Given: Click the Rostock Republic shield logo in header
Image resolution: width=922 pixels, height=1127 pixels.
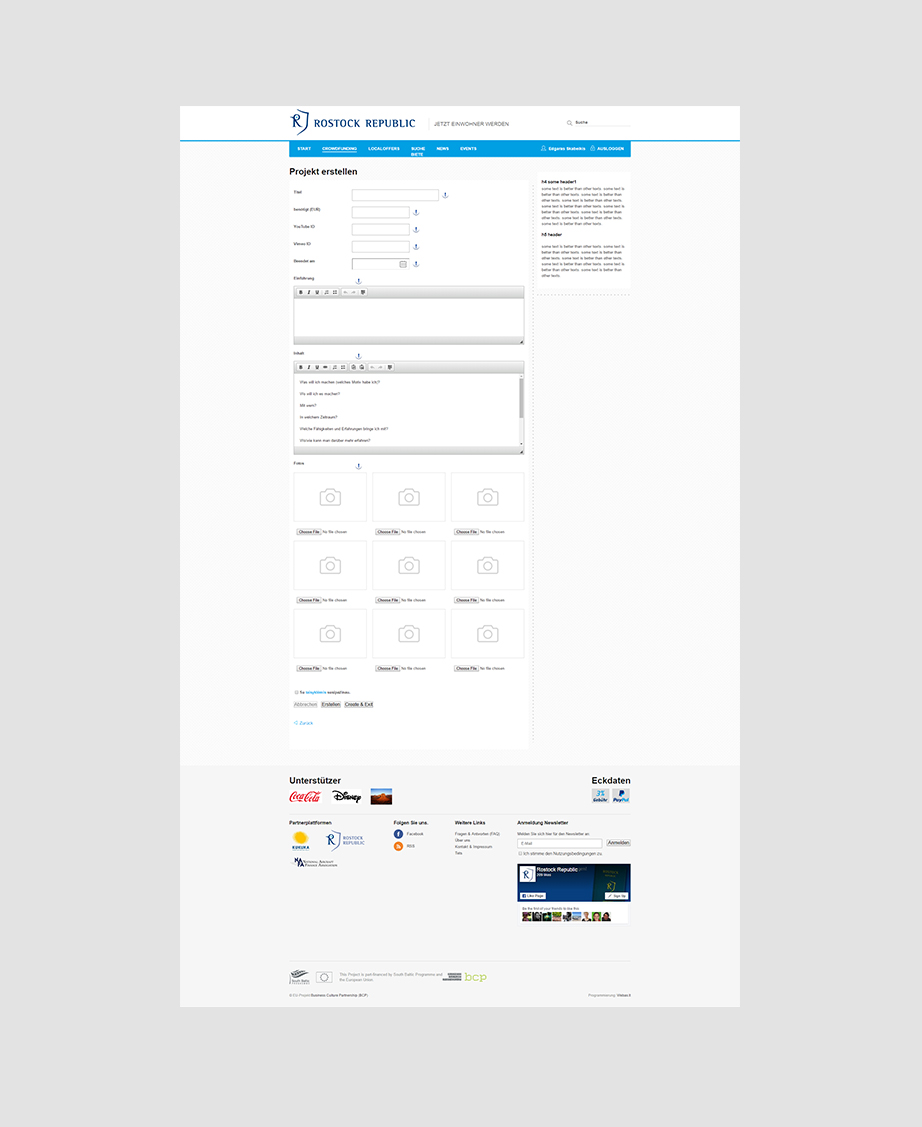Looking at the screenshot, I should click(299, 122).
